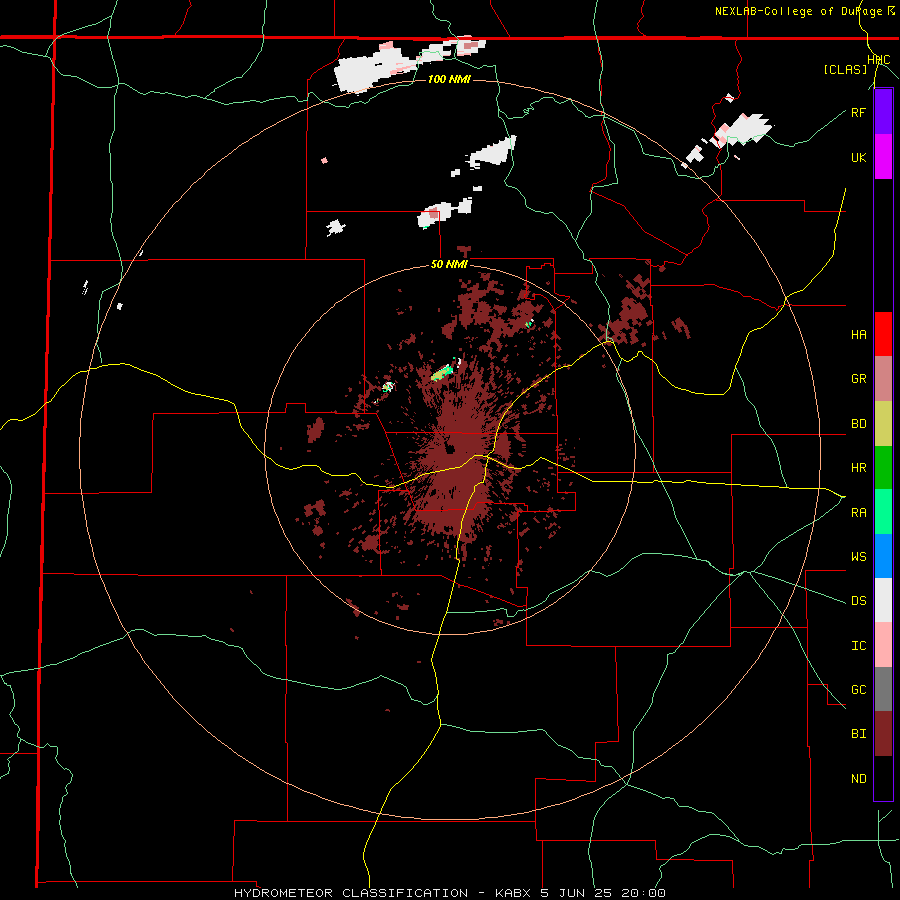This screenshot has height=900, width=900.
Task: Click the DS white legend swatch
Action: 883,600
